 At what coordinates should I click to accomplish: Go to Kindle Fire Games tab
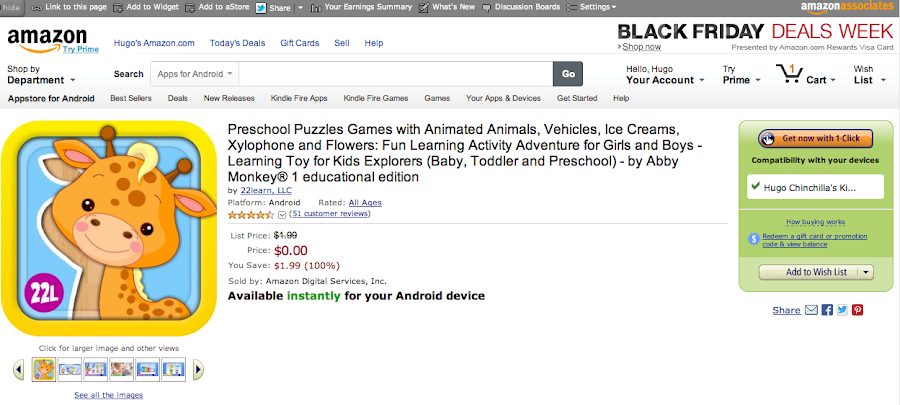click(x=375, y=99)
